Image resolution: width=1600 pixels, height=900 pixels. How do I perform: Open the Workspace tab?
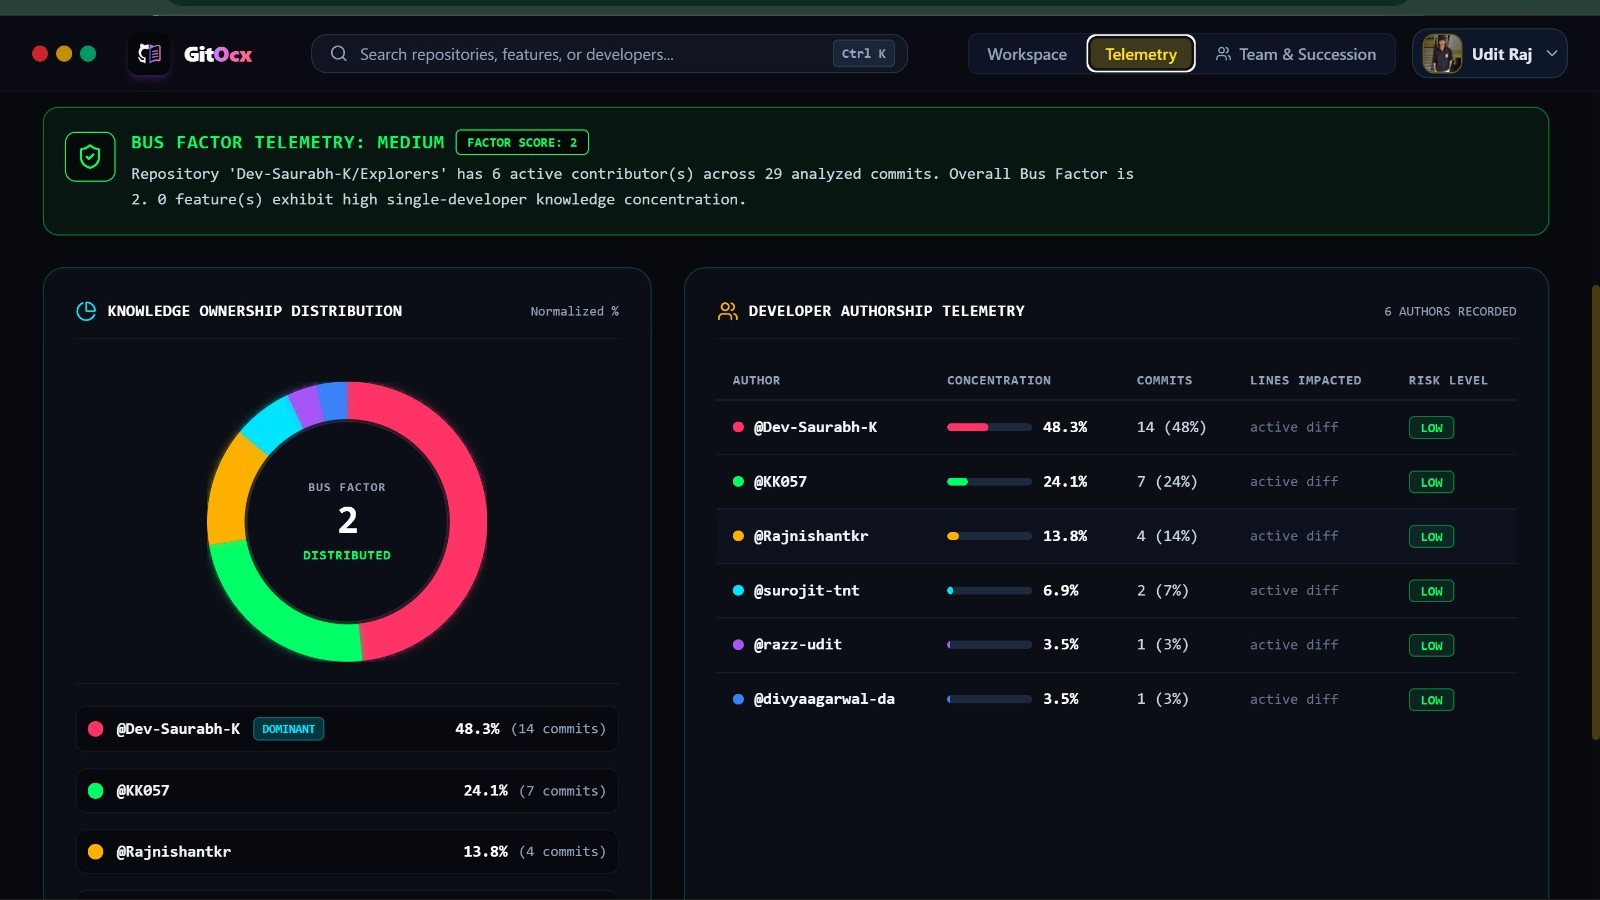click(x=1027, y=54)
